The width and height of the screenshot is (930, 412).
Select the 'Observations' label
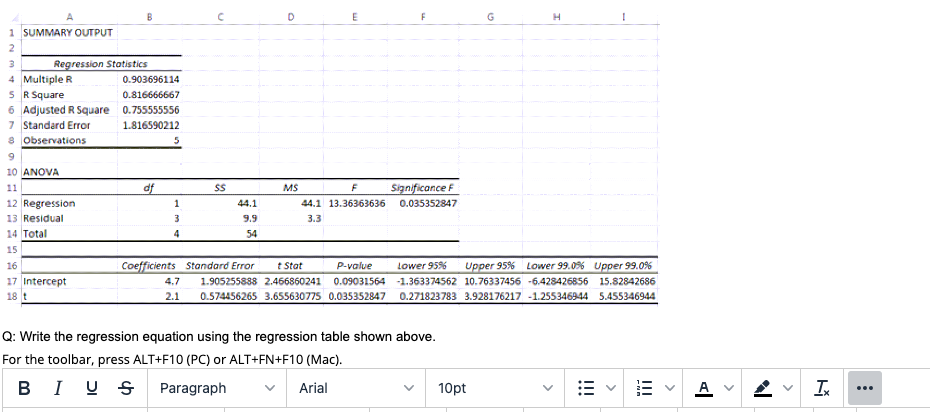pyautogui.click(x=54, y=140)
